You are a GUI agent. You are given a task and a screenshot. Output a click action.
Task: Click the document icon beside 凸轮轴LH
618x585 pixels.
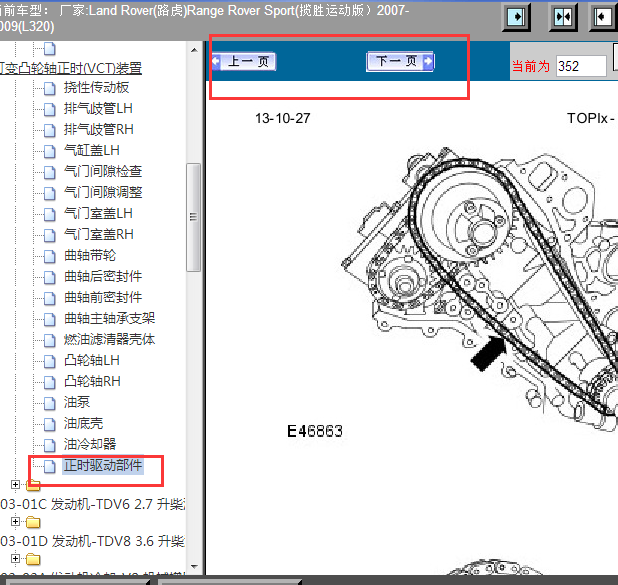(x=49, y=361)
